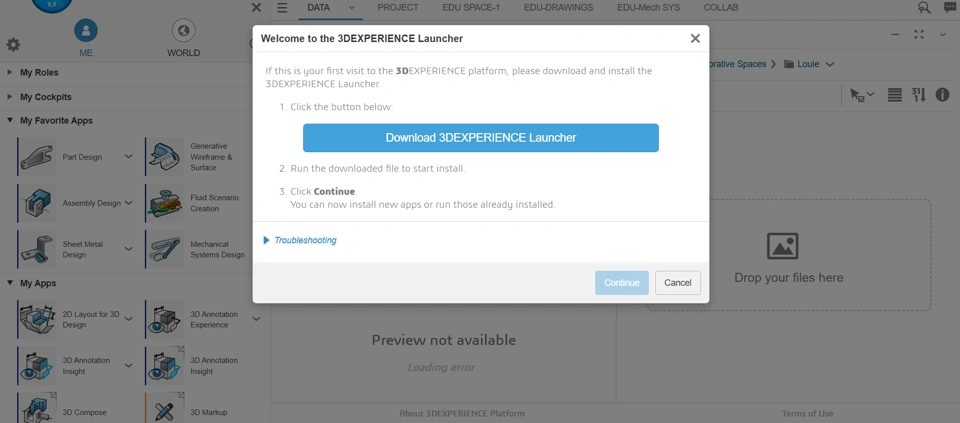960x423 pixels.
Task: Open the chat notifications icon
Action: tap(949, 8)
